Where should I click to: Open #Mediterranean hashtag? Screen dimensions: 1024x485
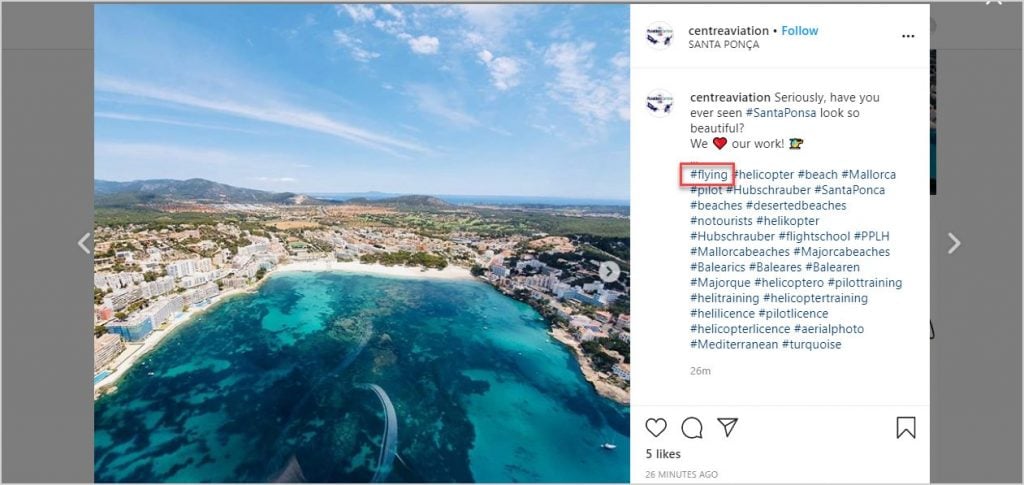pos(734,345)
